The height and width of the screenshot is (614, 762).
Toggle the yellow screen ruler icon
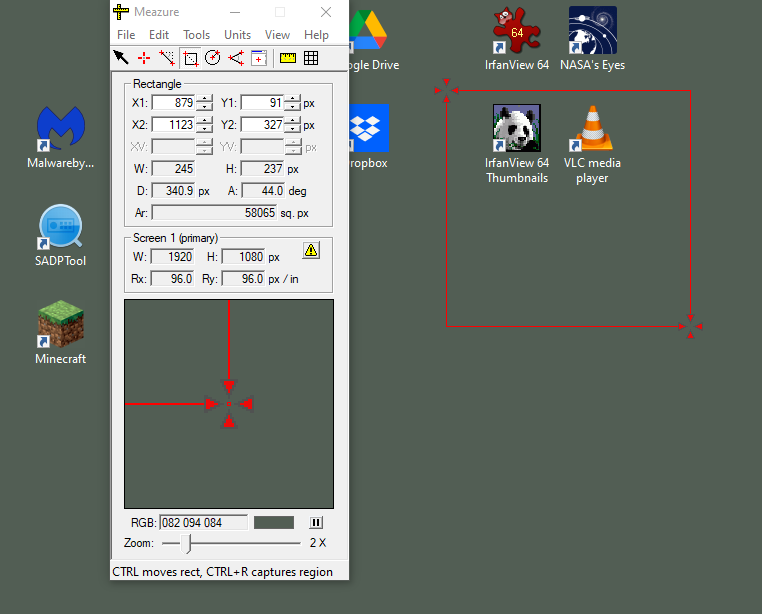[288, 58]
